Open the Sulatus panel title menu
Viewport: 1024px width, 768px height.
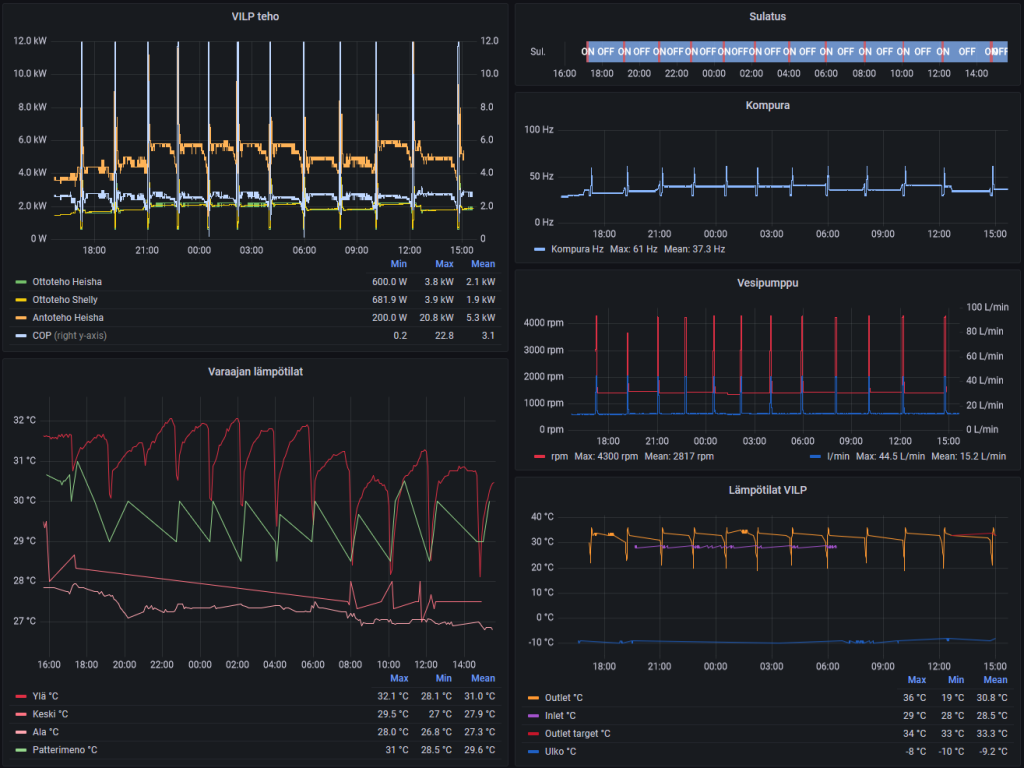coord(767,15)
